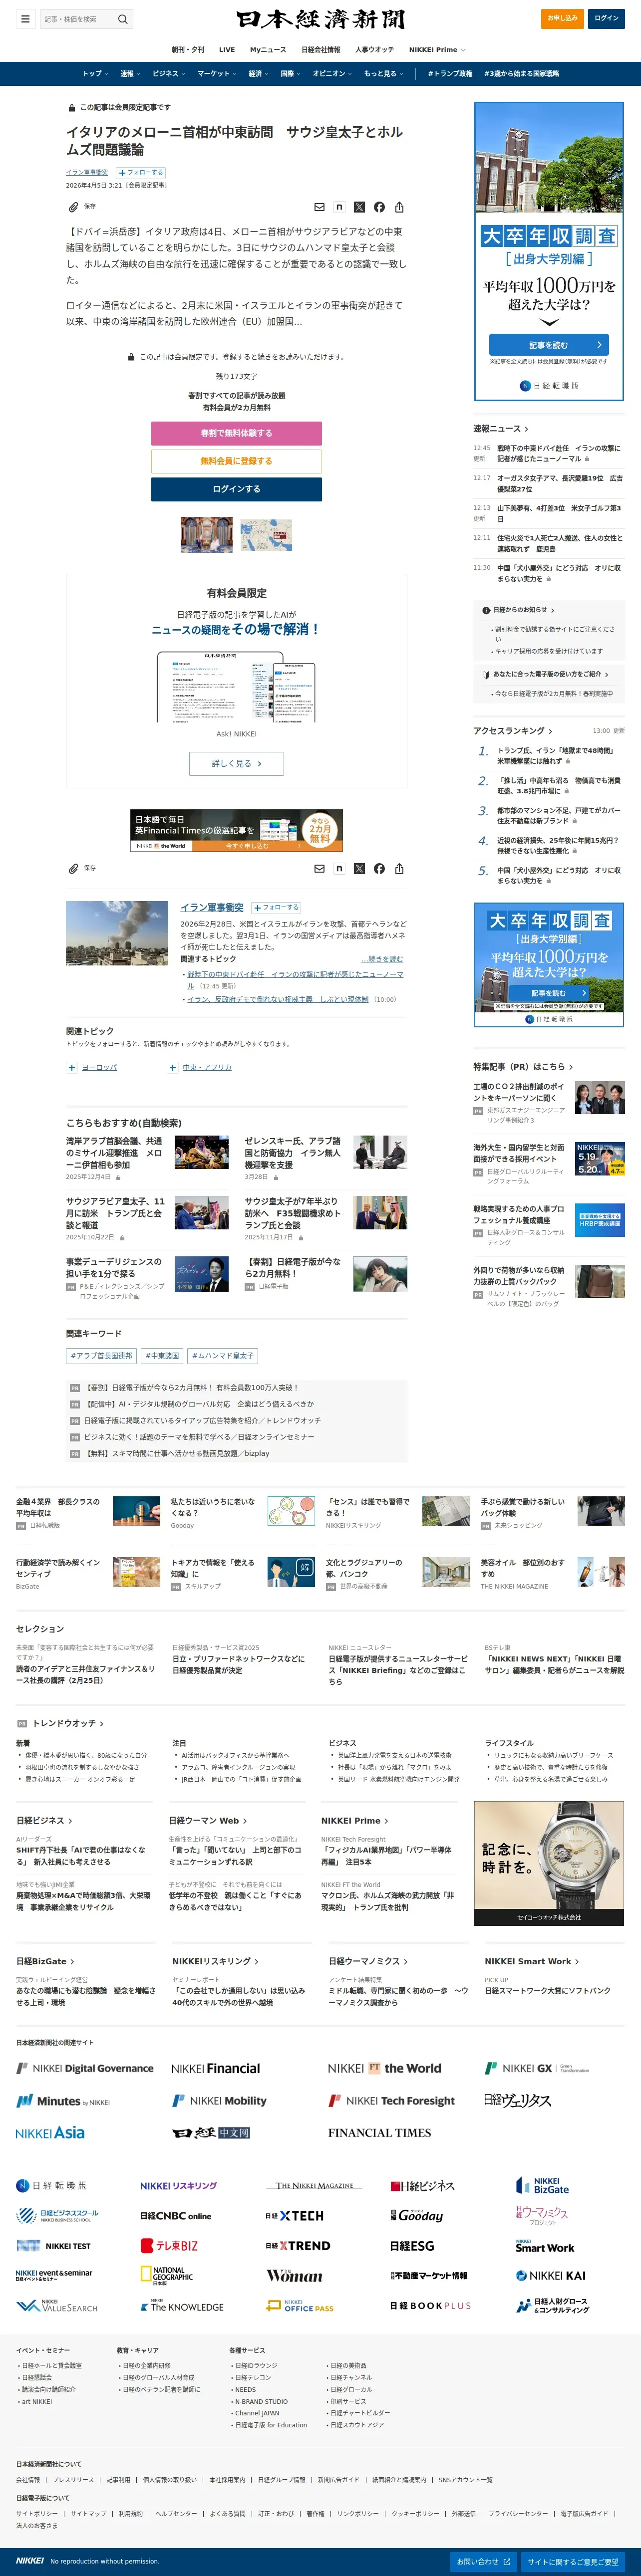Open the hamburger menu in the header
Screen dimensions: 641x2576
(x=26, y=19)
